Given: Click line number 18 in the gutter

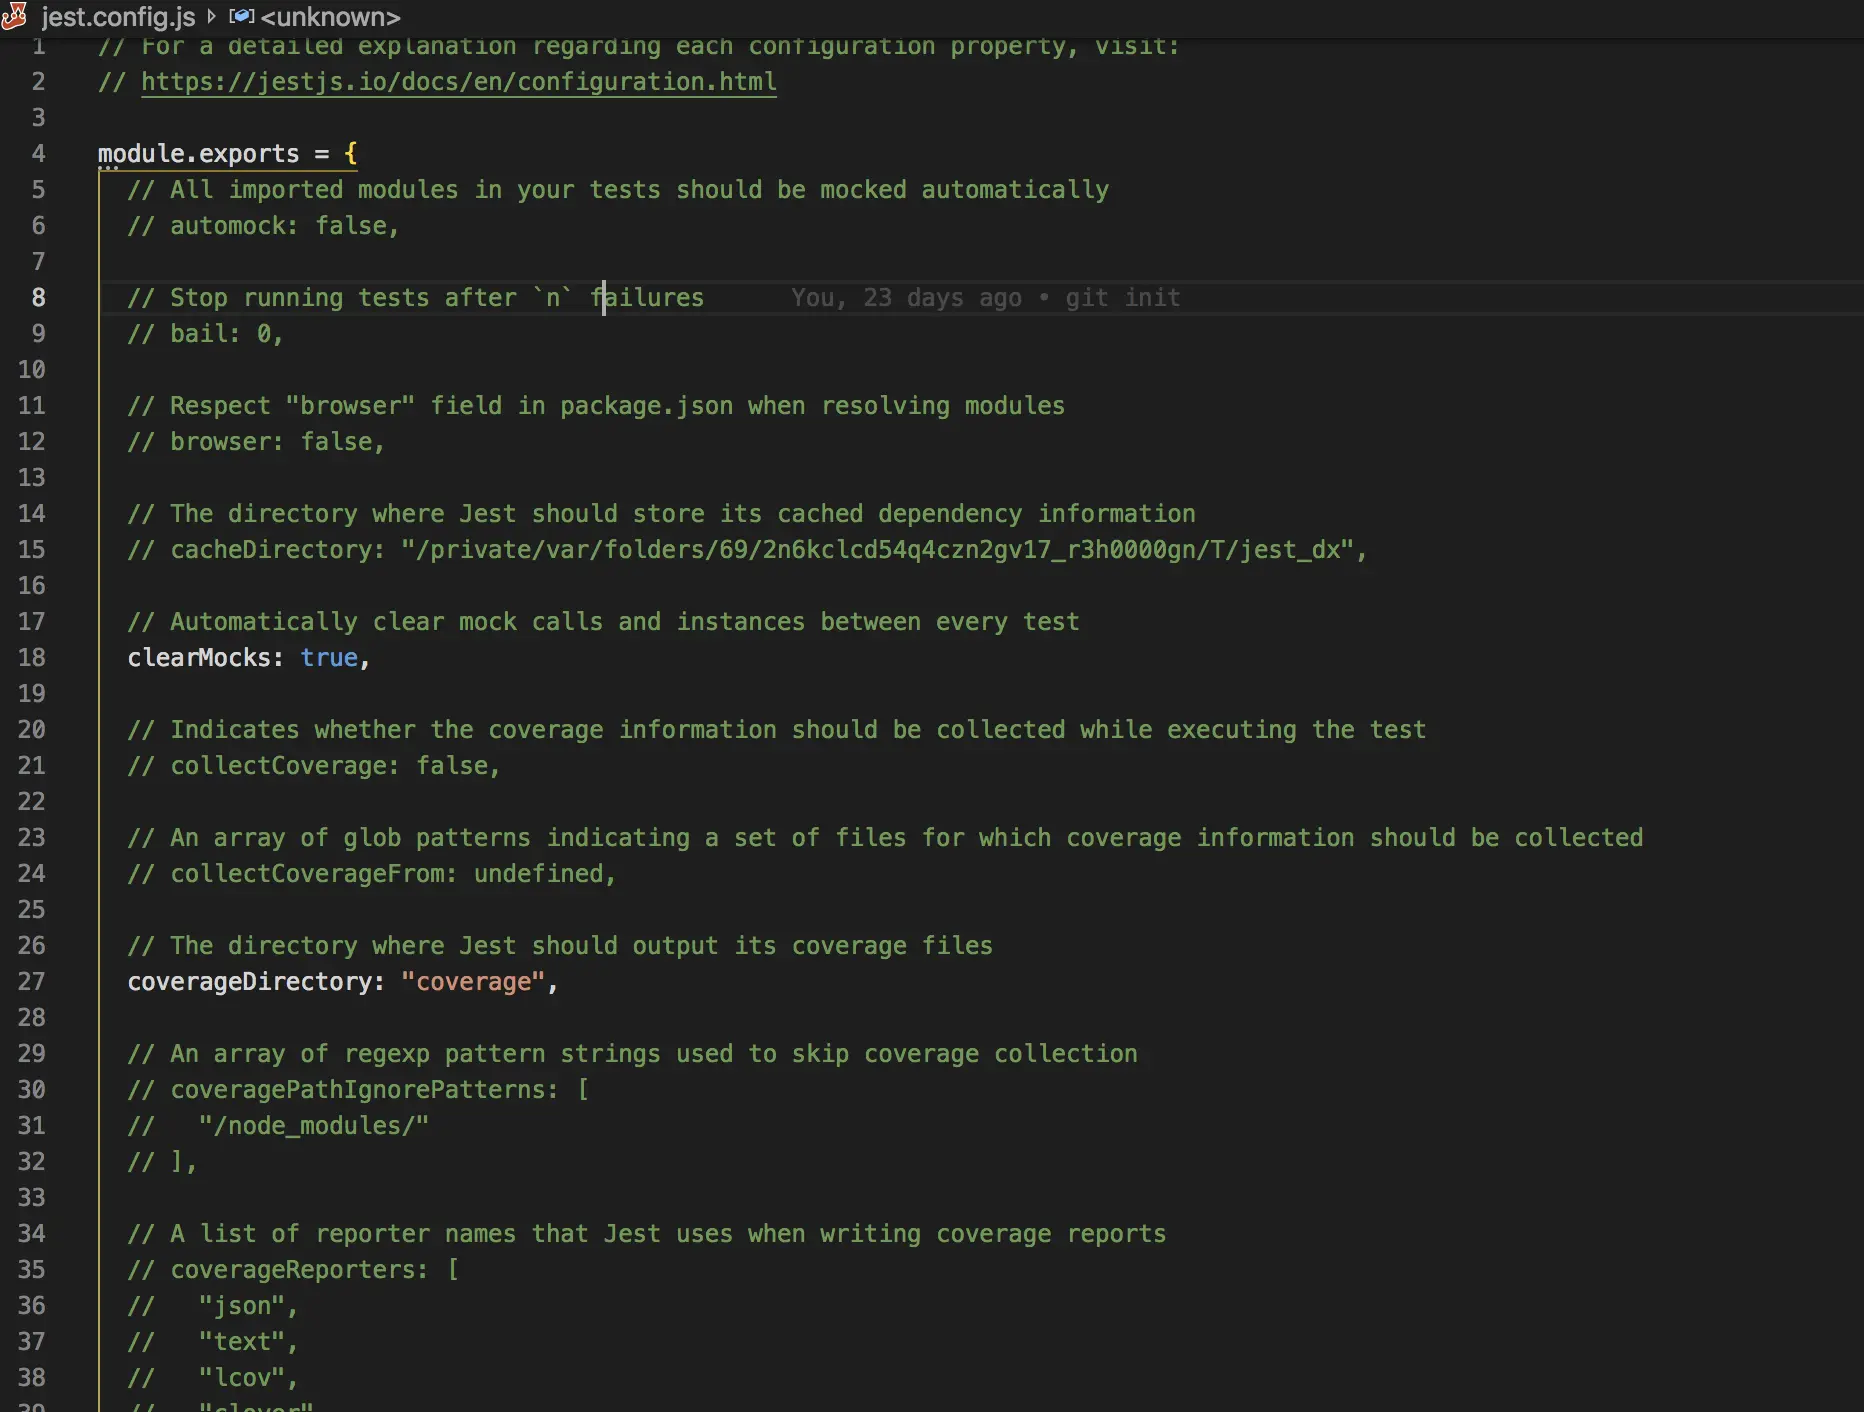Looking at the screenshot, I should (x=32, y=658).
